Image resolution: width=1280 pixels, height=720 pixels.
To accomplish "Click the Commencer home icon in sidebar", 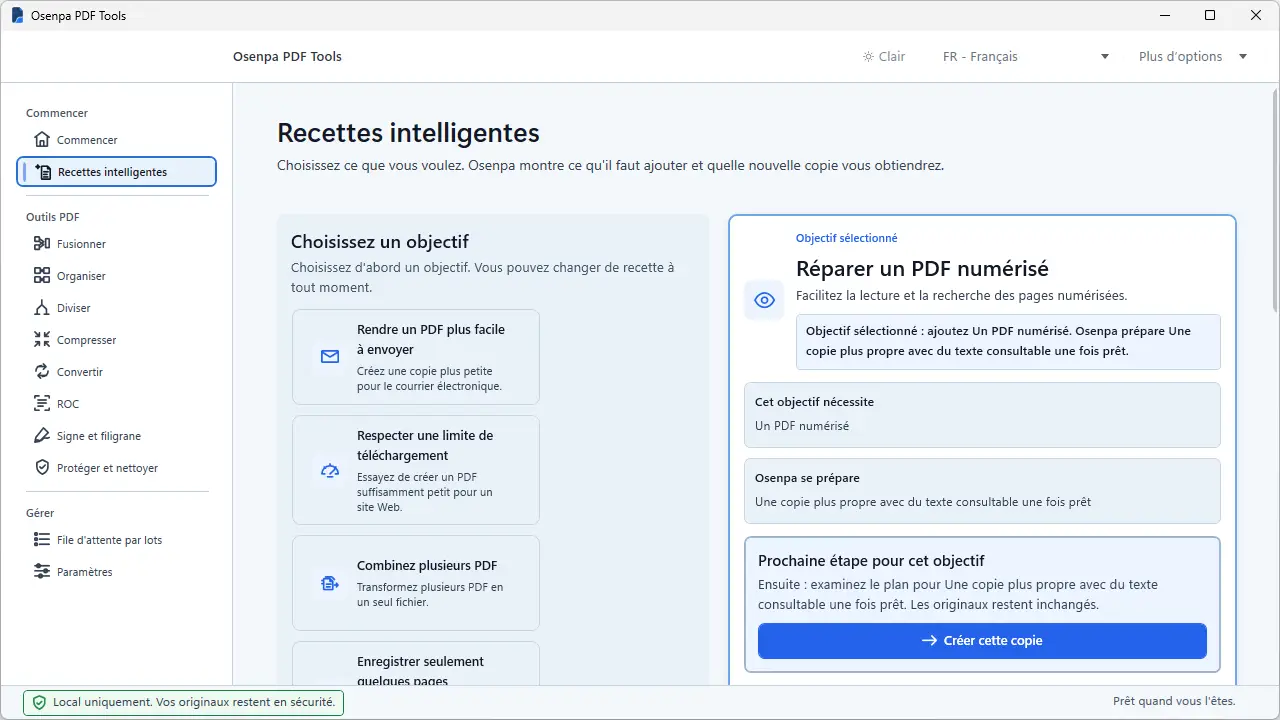I will pyautogui.click(x=42, y=140).
